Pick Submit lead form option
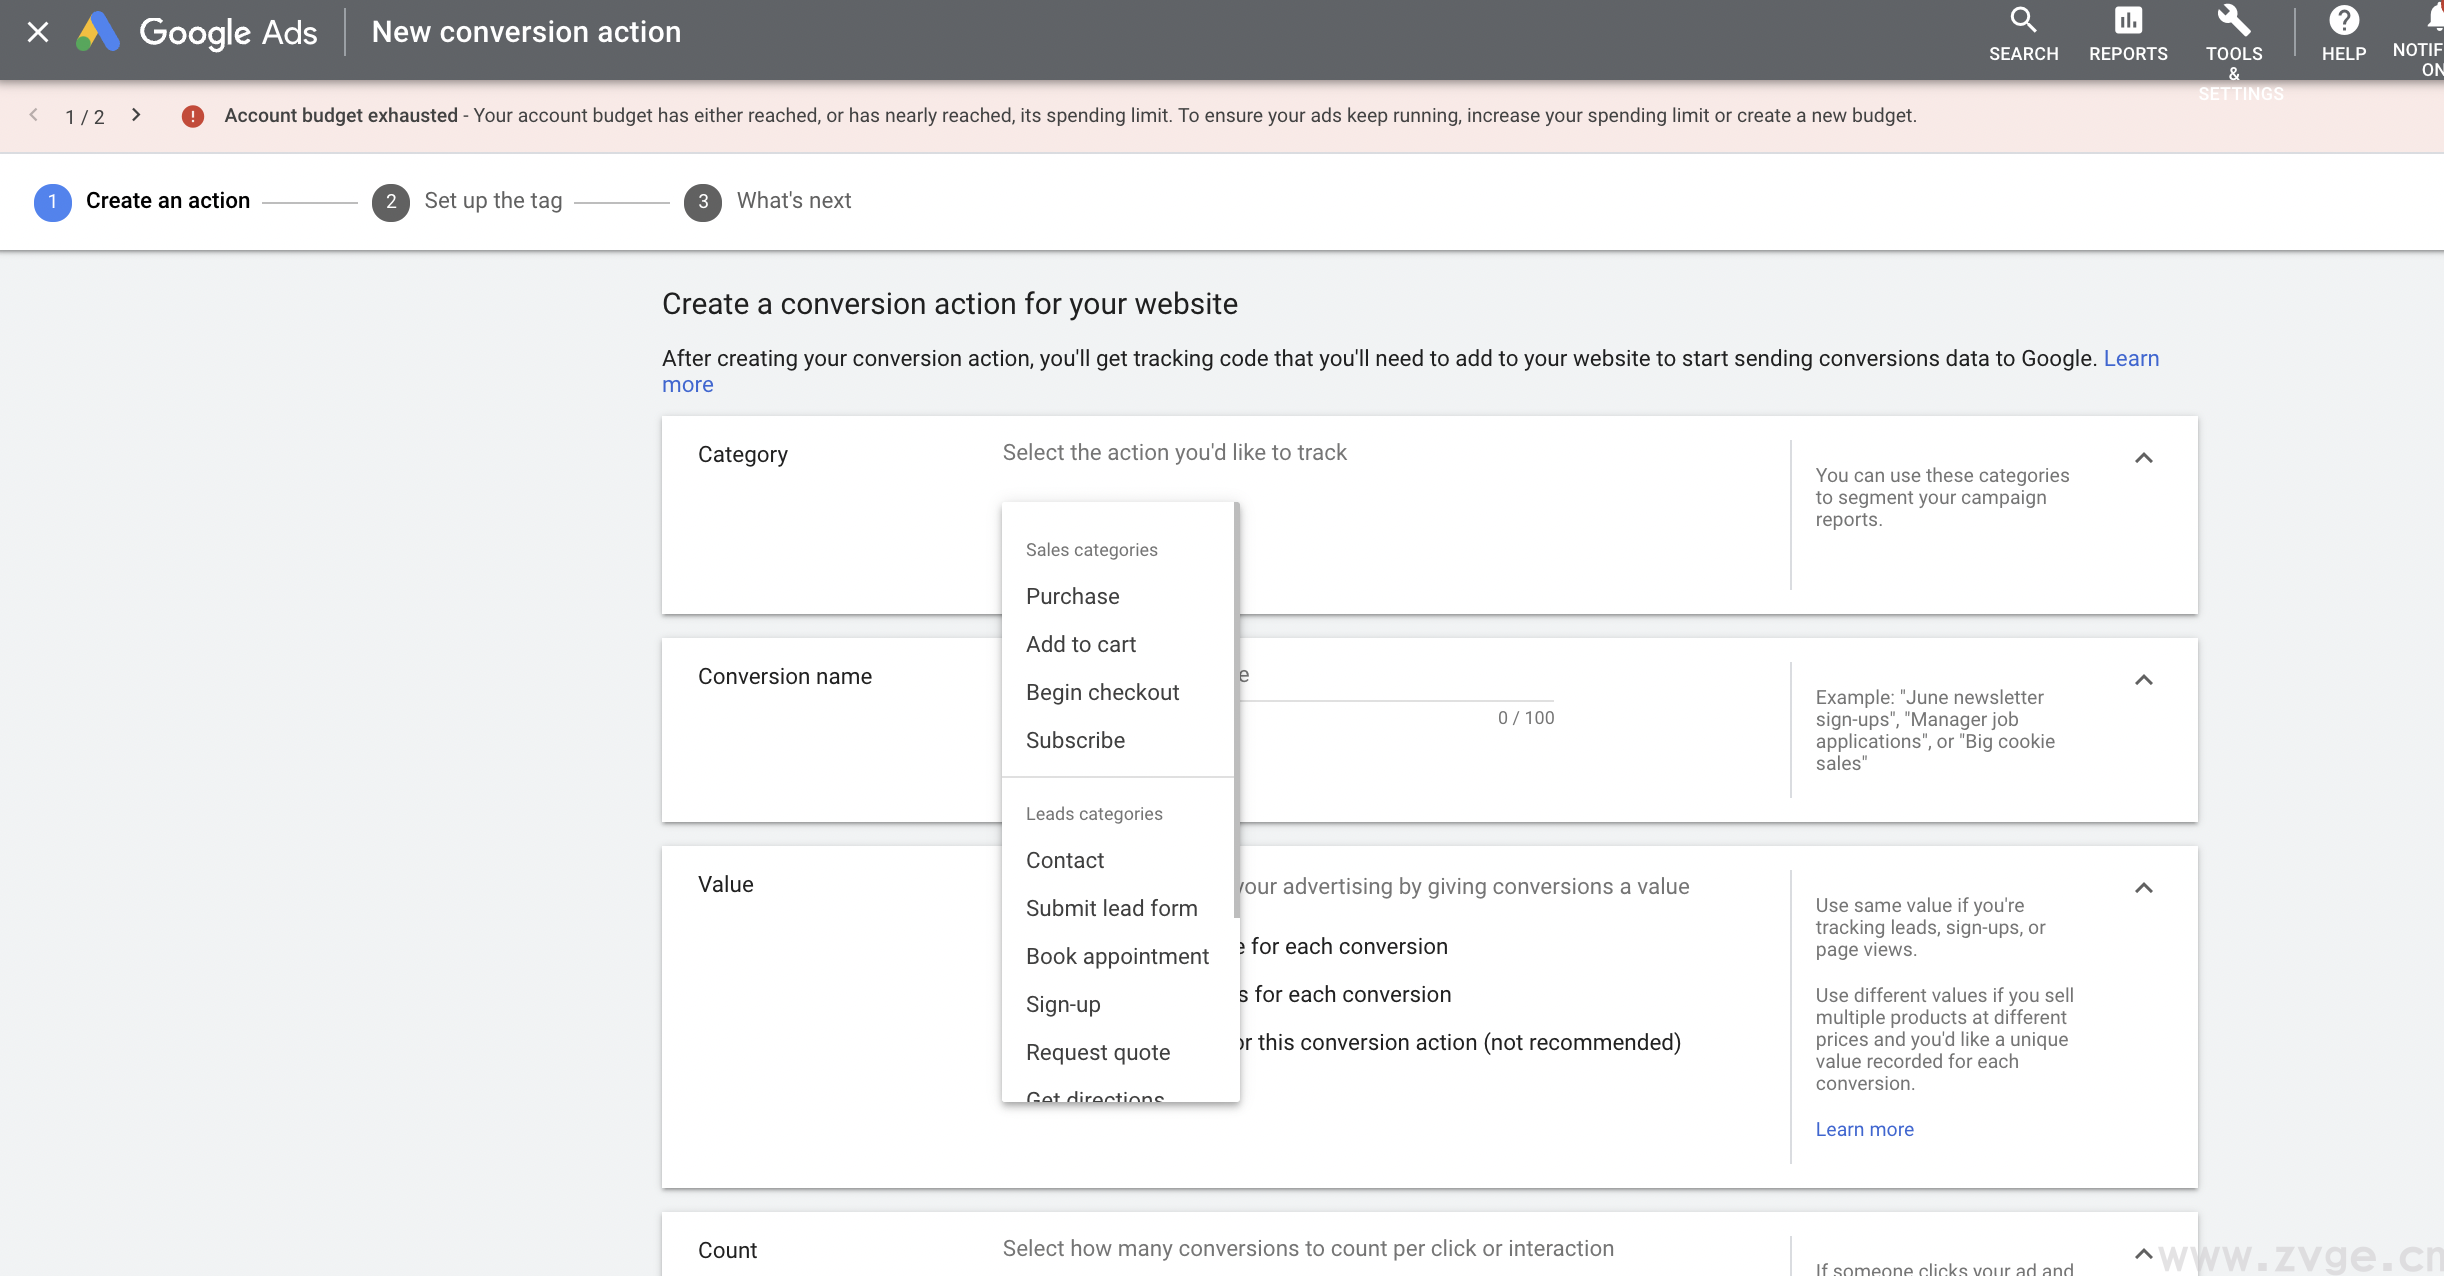The width and height of the screenshot is (2444, 1276). point(1111,908)
